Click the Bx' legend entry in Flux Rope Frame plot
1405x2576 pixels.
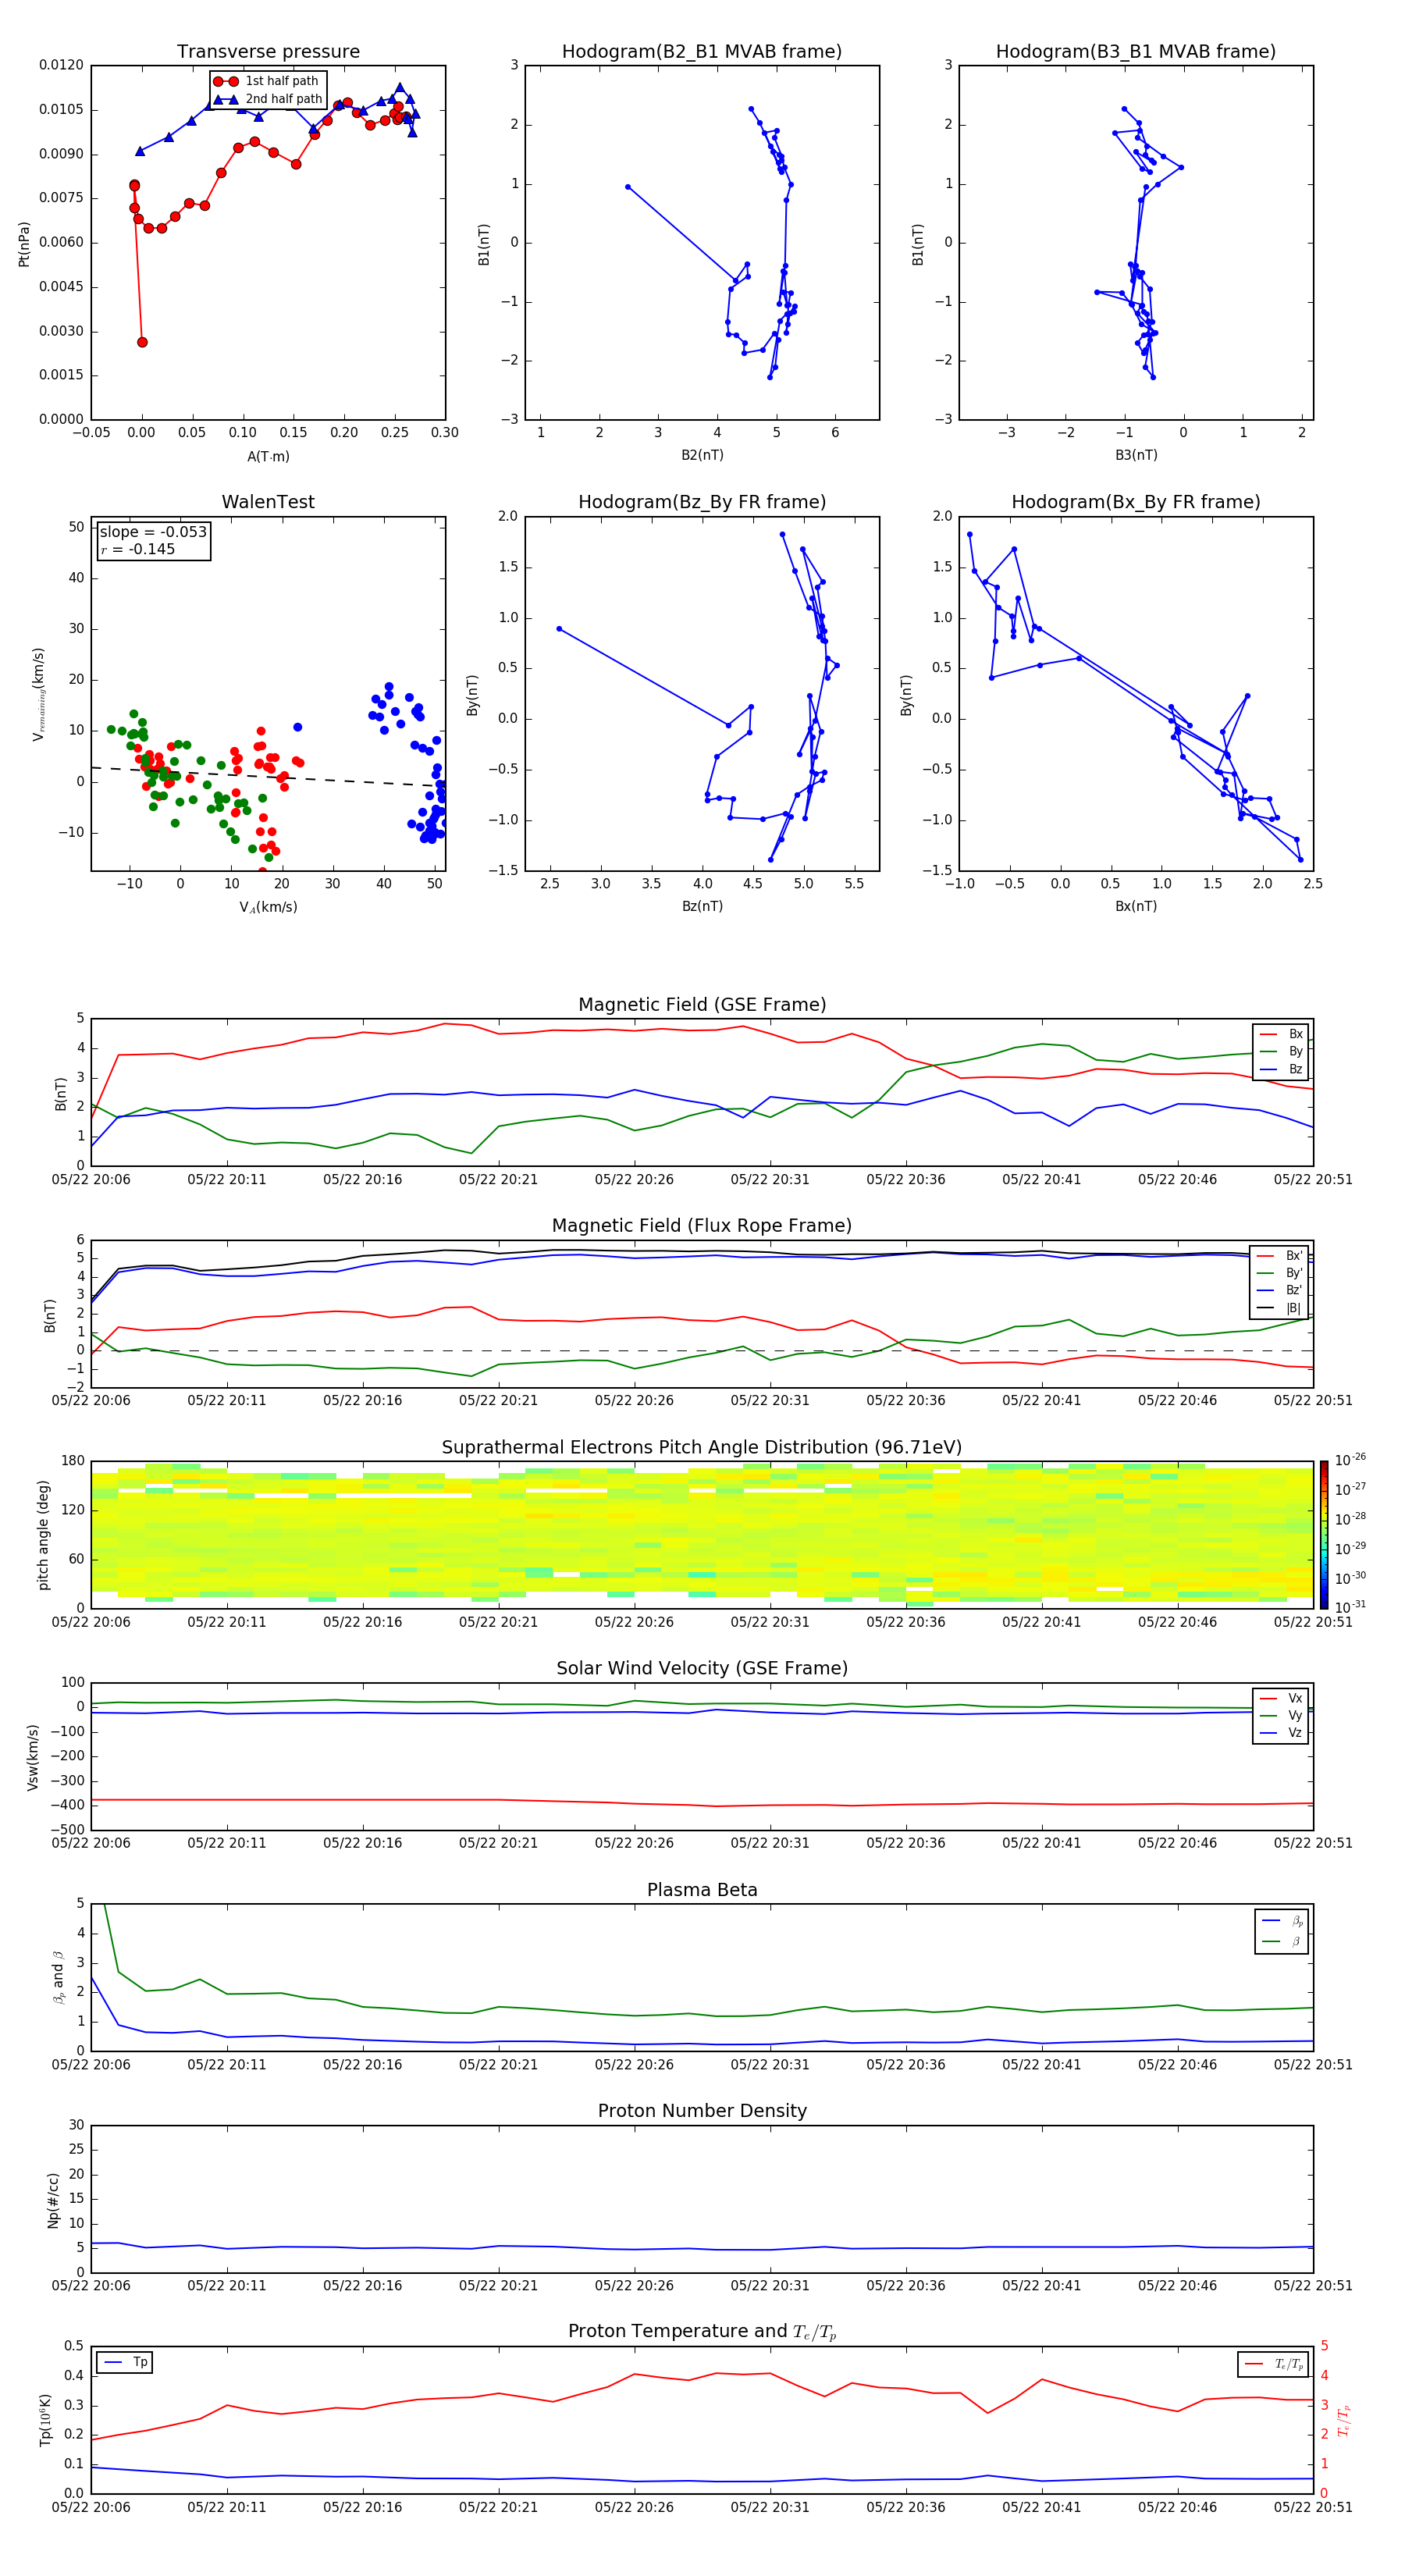click(1281, 1256)
